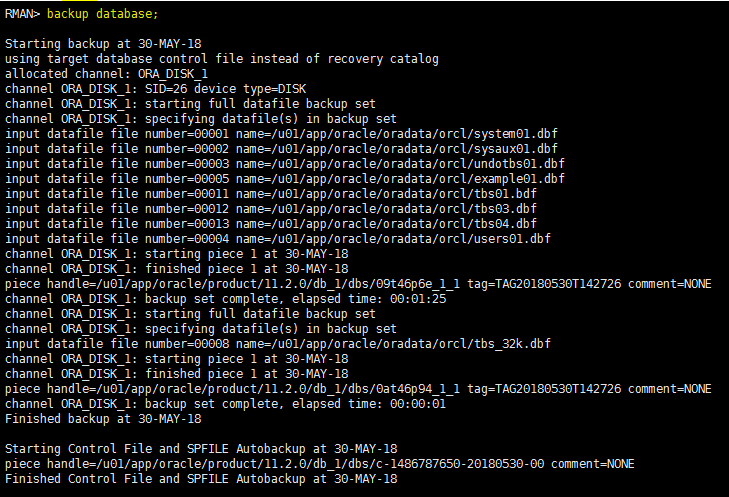This screenshot has height=497, width=729.
Task: Select the example01.dbf datafile line
Action: [x=285, y=179]
